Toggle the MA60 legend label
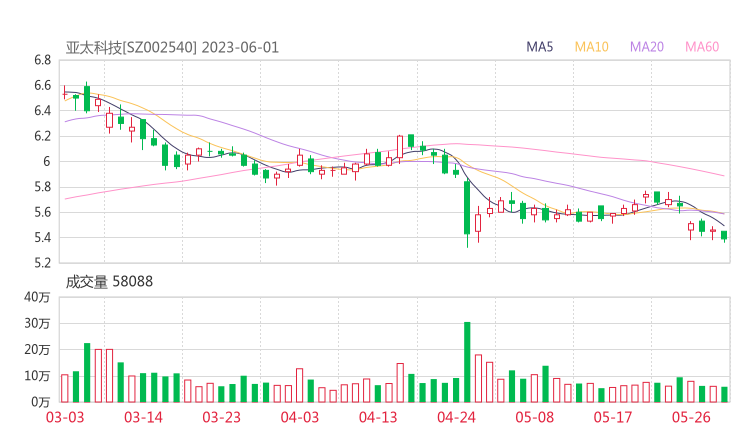Screen dimensions: 740x440 click(702, 47)
